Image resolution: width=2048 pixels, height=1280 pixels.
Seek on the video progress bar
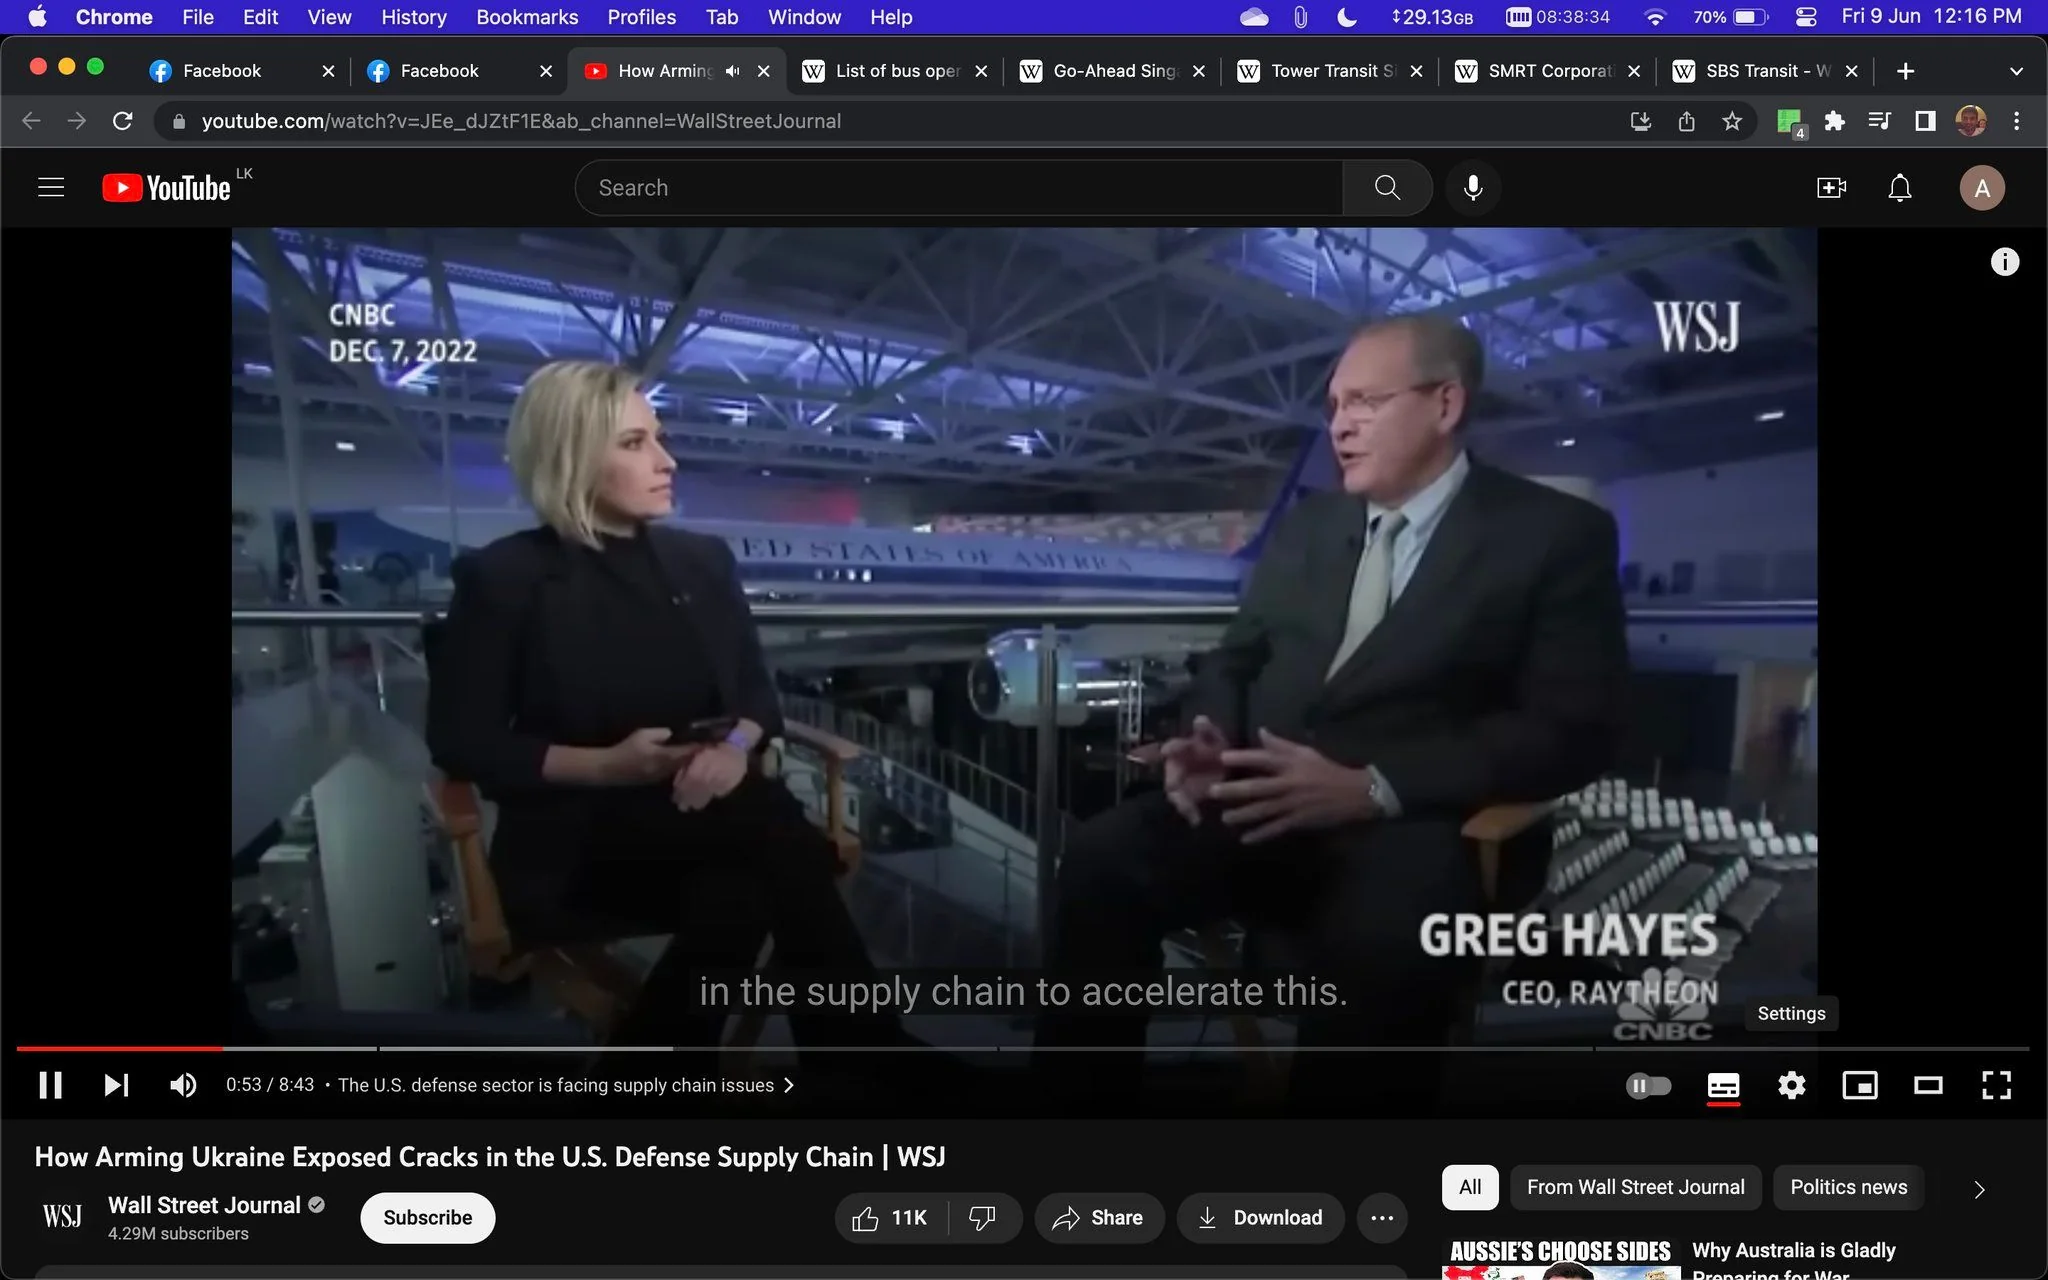pyautogui.click(x=1022, y=1048)
